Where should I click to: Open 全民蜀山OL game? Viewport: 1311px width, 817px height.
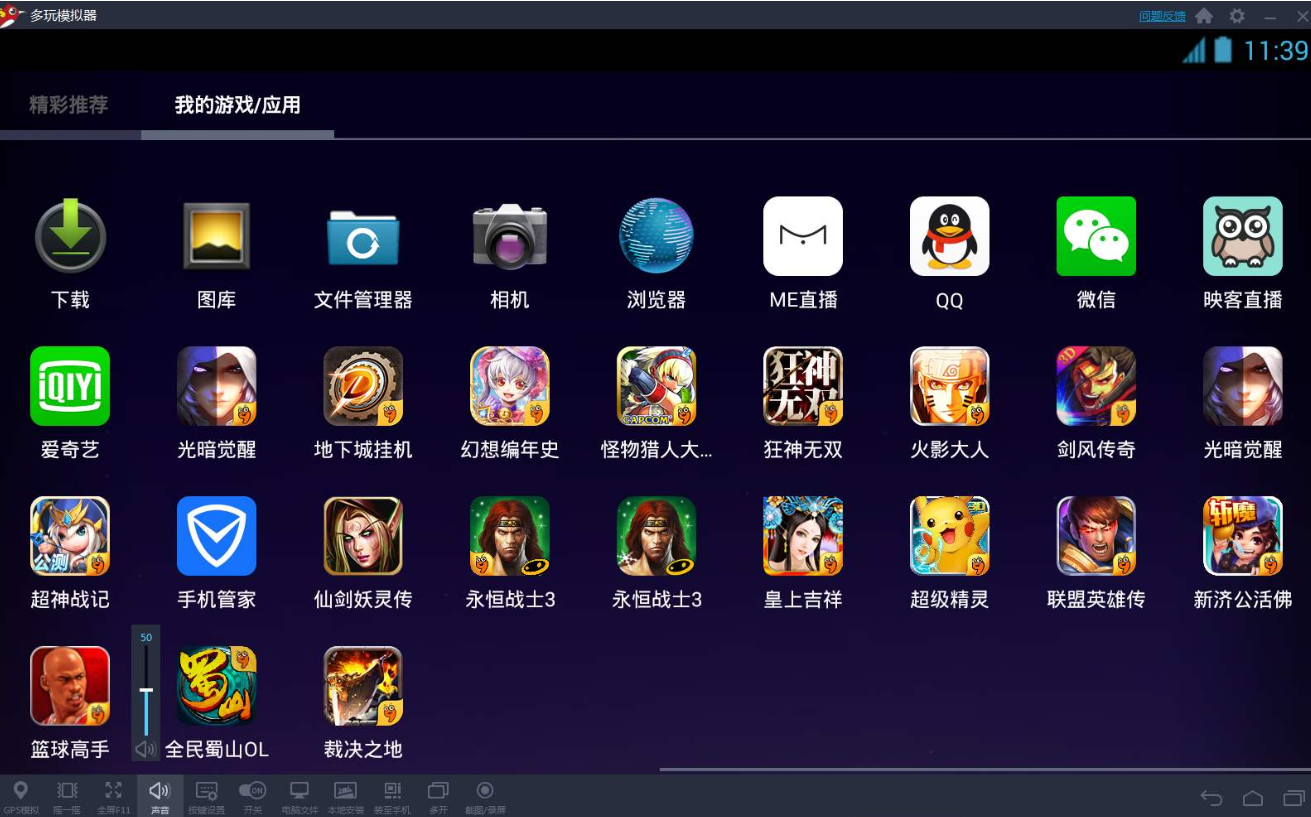coord(216,686)
